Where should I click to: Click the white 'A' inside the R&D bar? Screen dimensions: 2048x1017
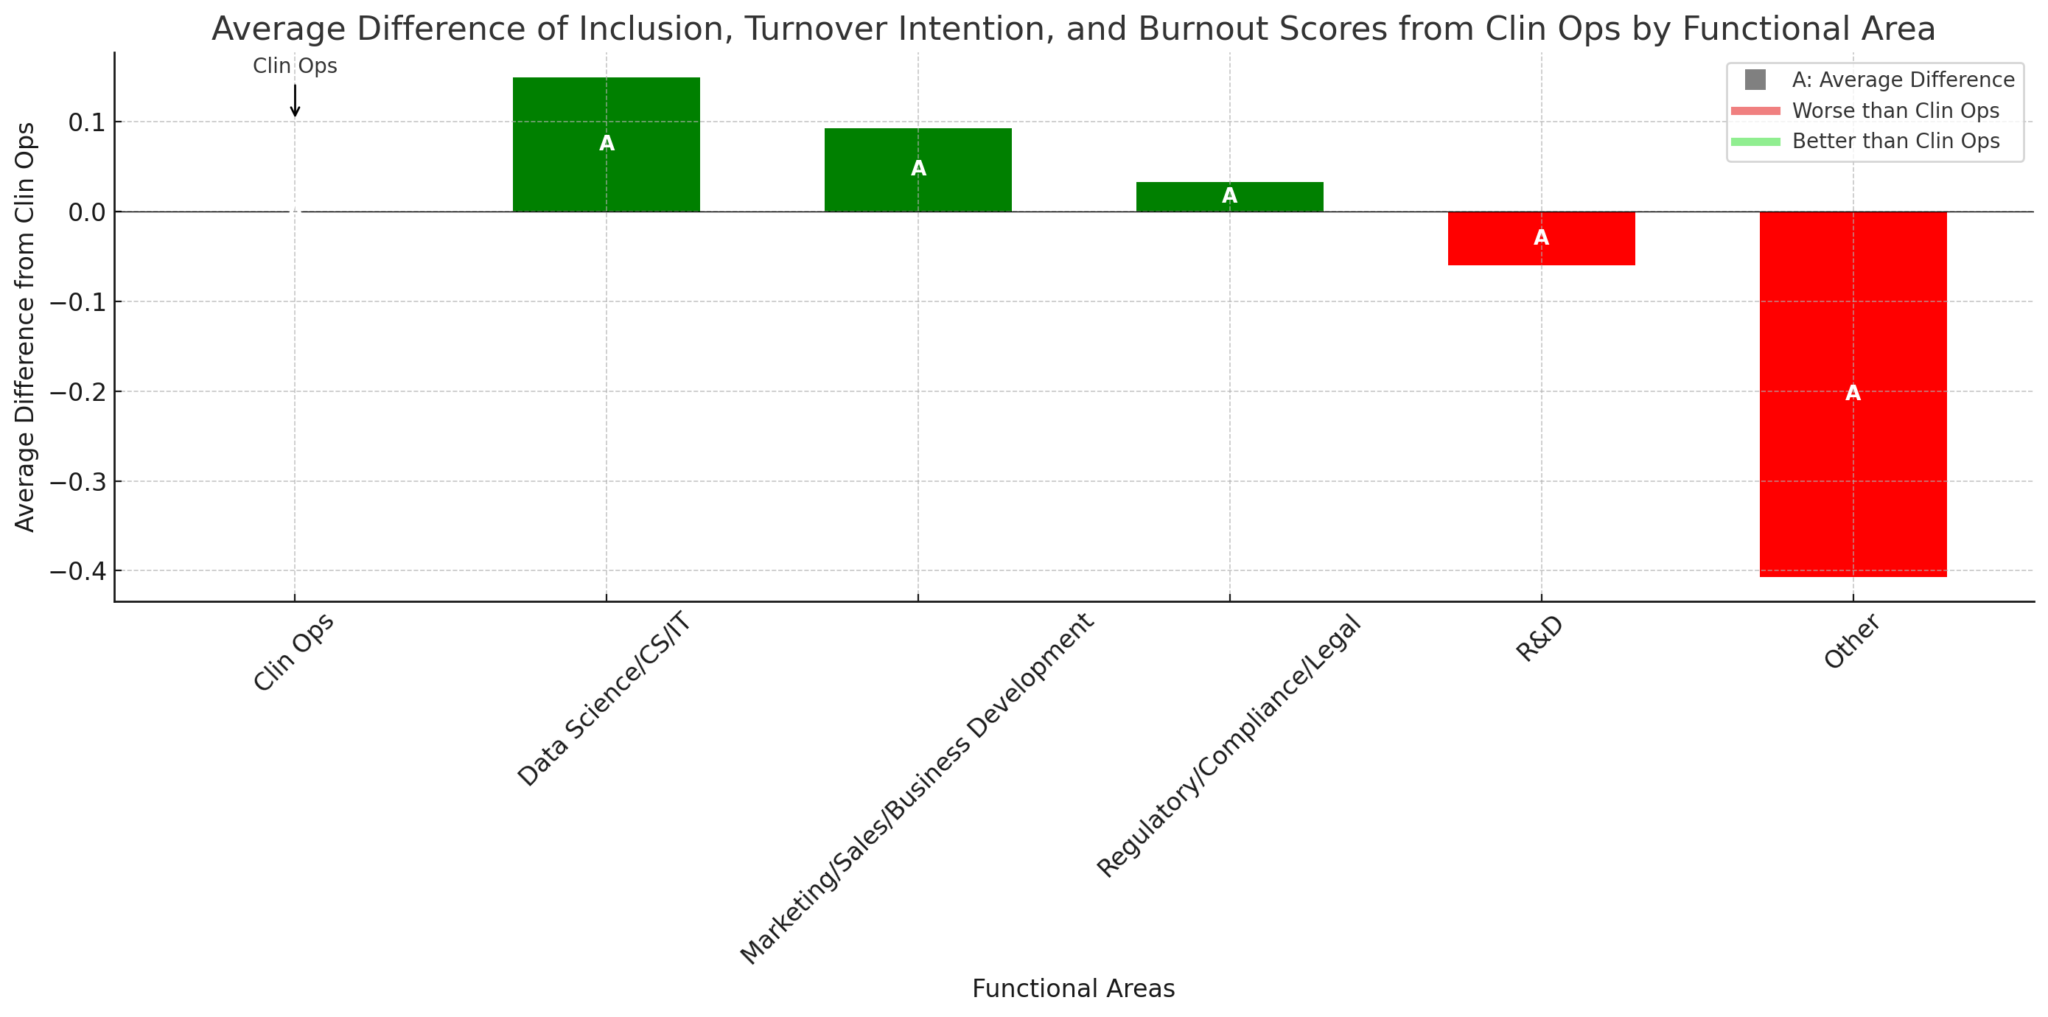(1541, 239)
